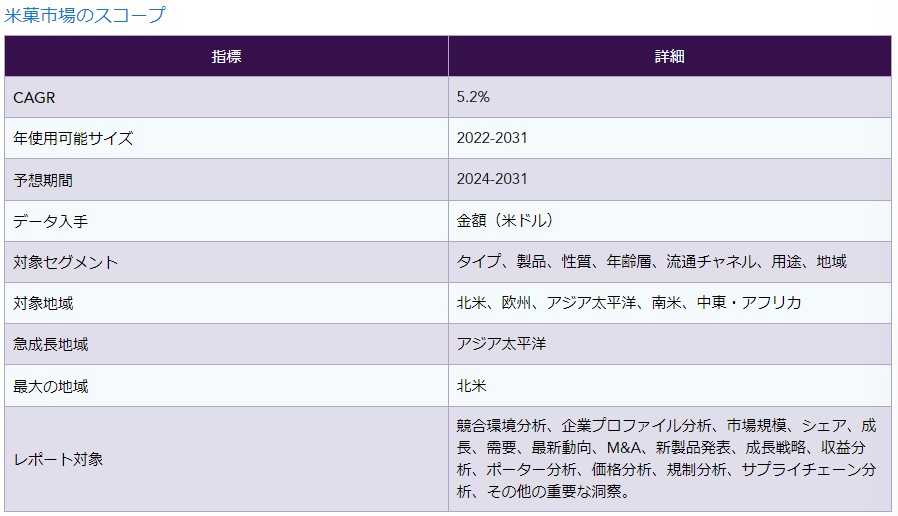This screenshot has width=898, height=516.
Task: Select the 5.2% value cell
Action: (x=473, y=97)
